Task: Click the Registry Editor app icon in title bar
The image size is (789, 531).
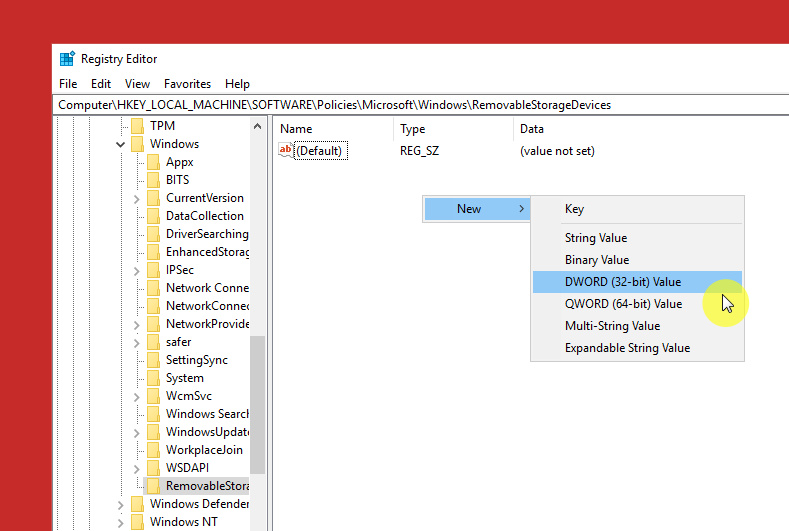Action: tap(67, 59)
